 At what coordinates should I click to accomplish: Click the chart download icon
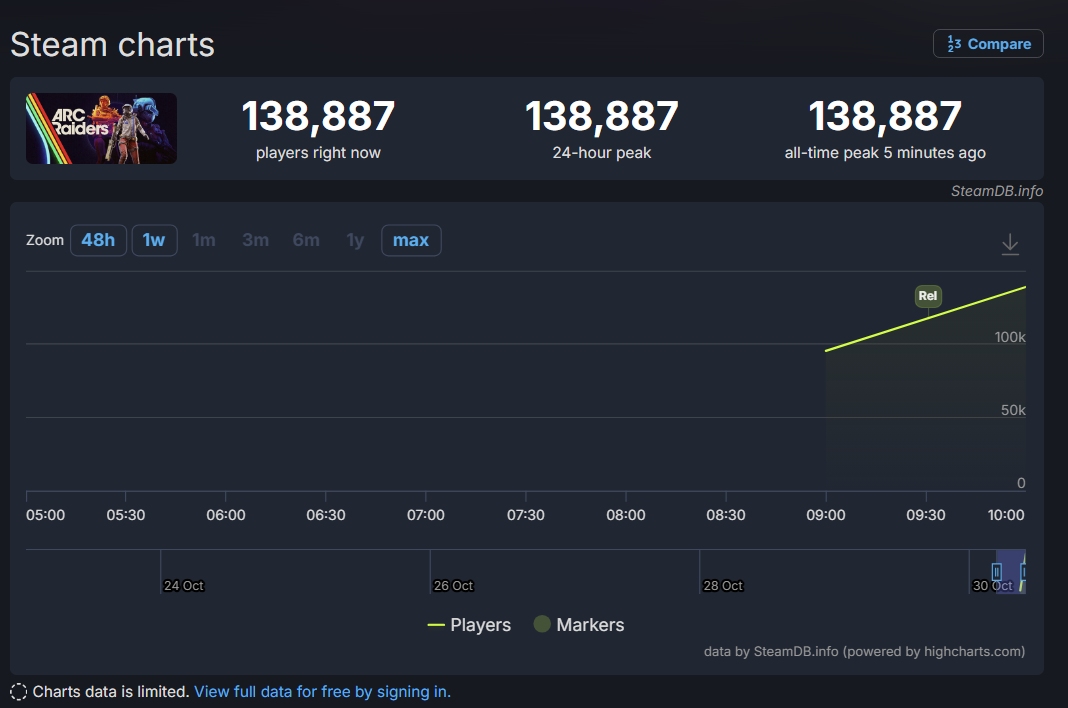coord(1010,244)
